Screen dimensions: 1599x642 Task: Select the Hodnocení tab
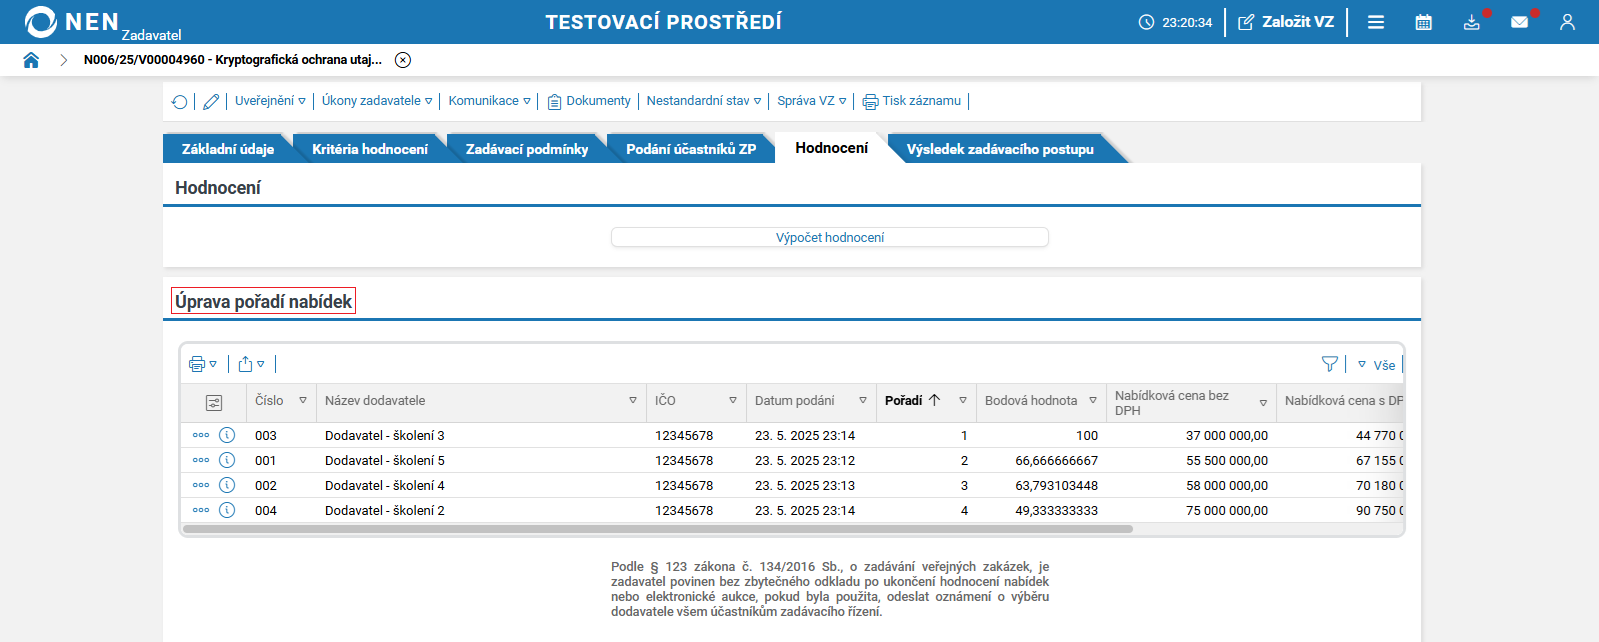832,148
